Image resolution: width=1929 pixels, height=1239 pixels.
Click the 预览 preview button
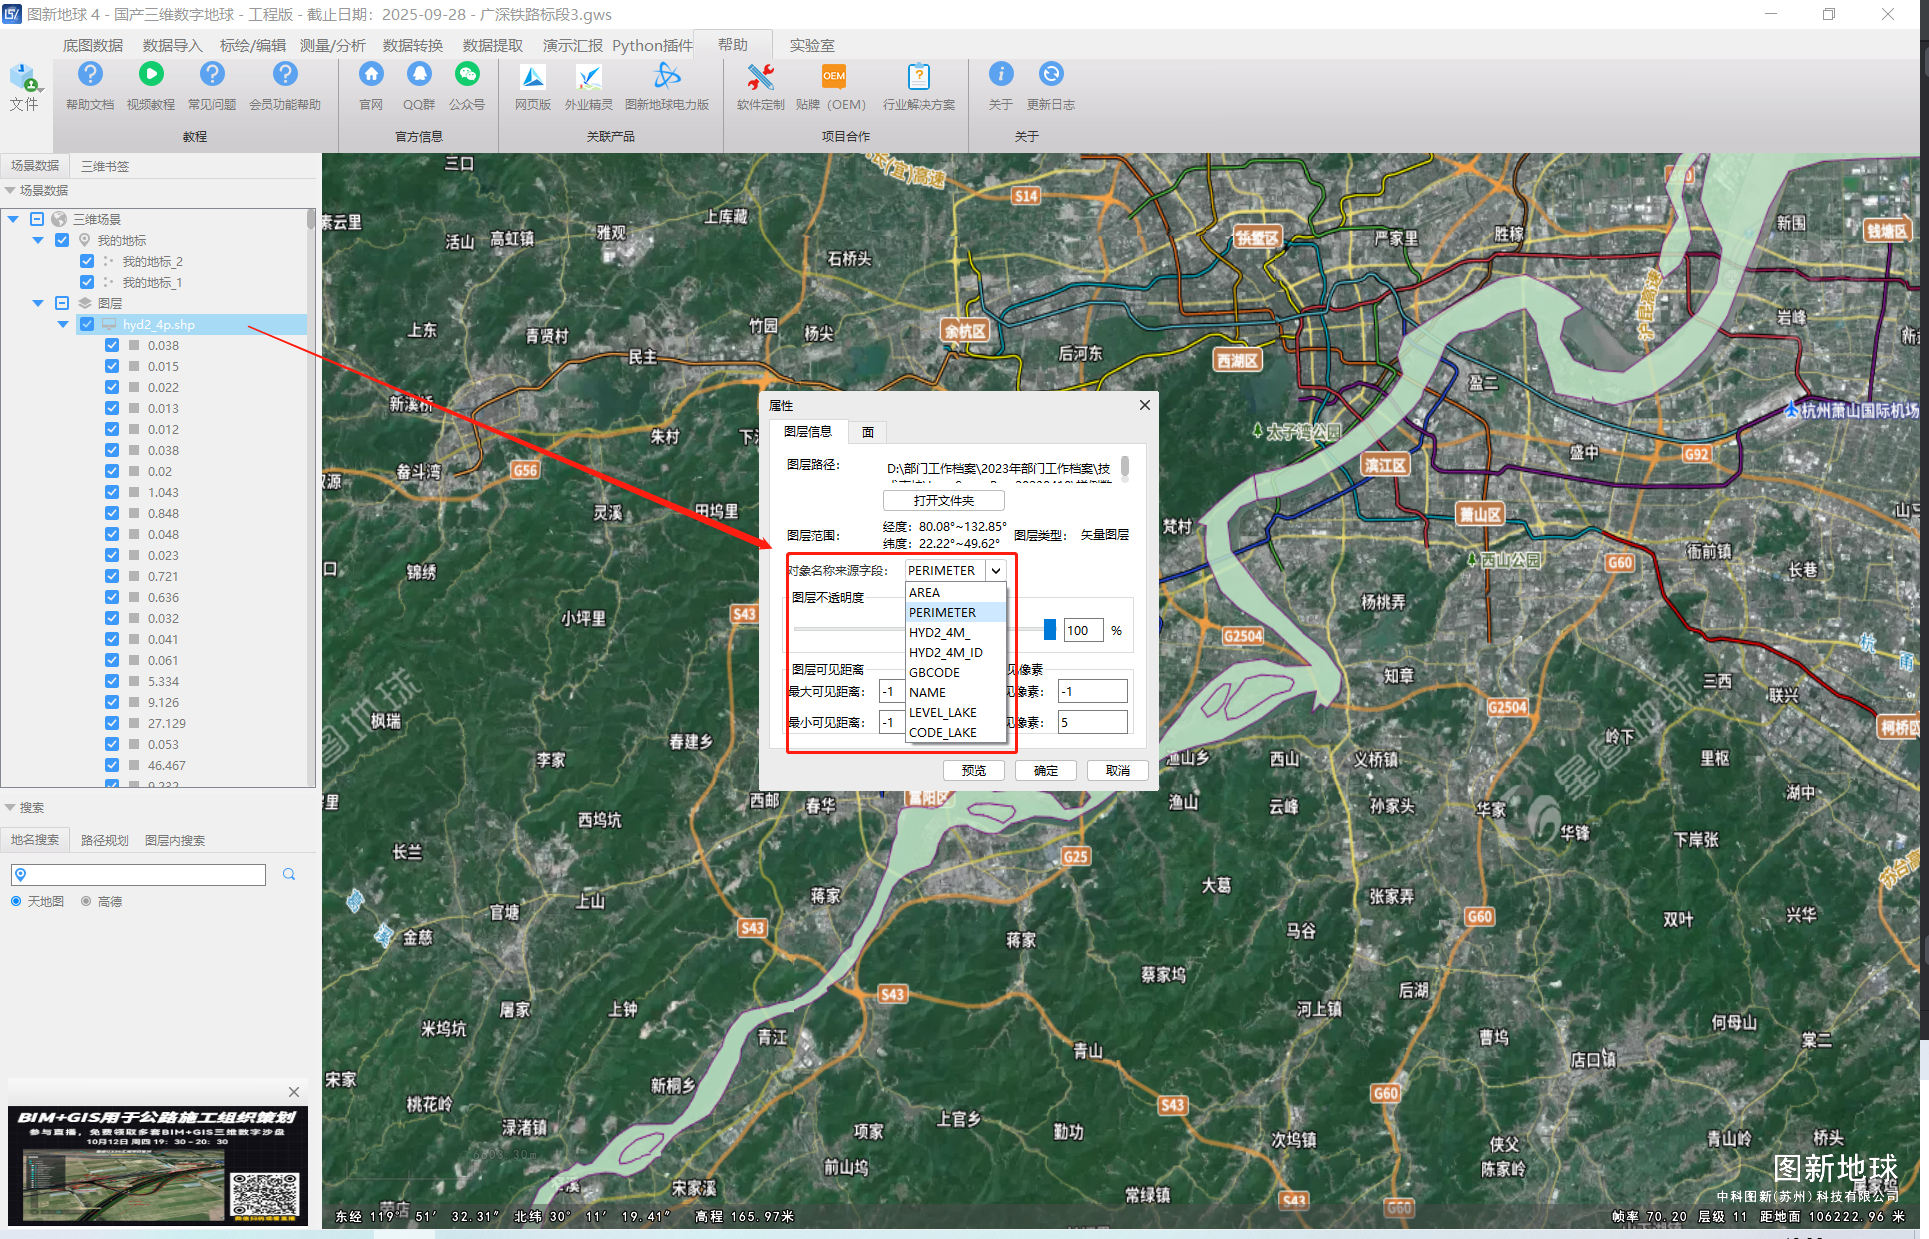[x=974, y=770]
